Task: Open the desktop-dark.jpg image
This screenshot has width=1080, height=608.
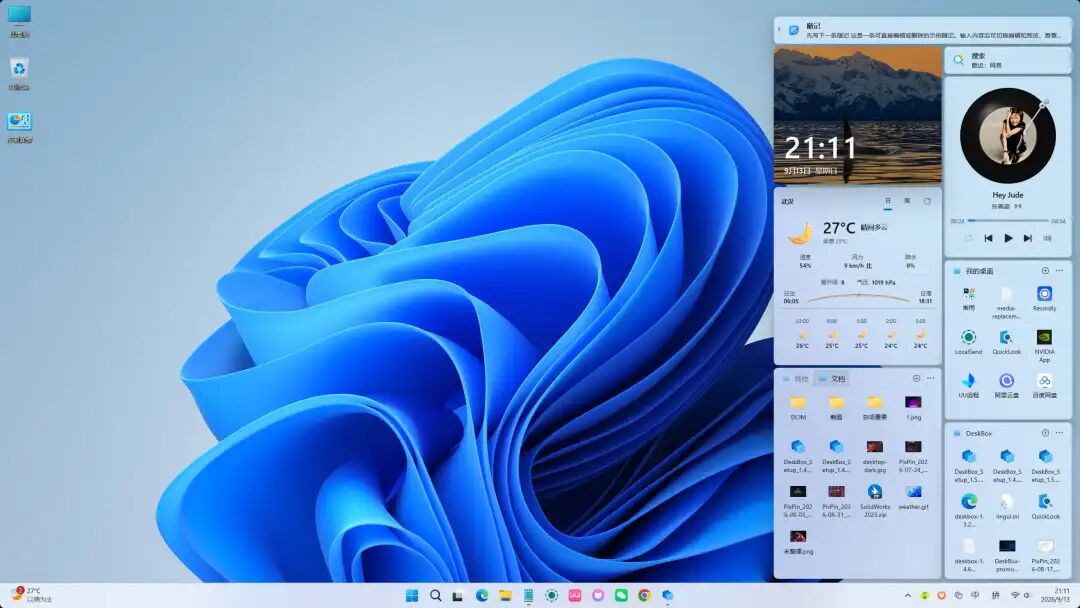Action: [x=875, y=447]
